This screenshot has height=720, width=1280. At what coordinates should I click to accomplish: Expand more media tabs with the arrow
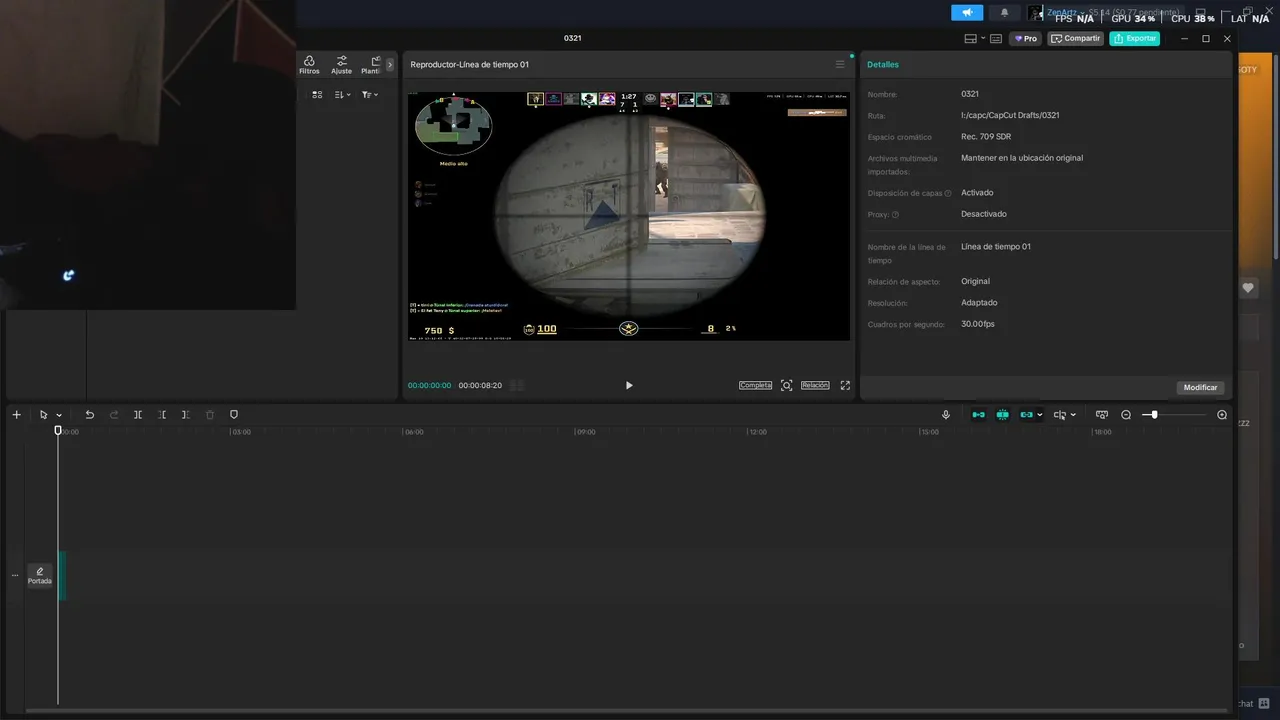[x=390, y=65]
